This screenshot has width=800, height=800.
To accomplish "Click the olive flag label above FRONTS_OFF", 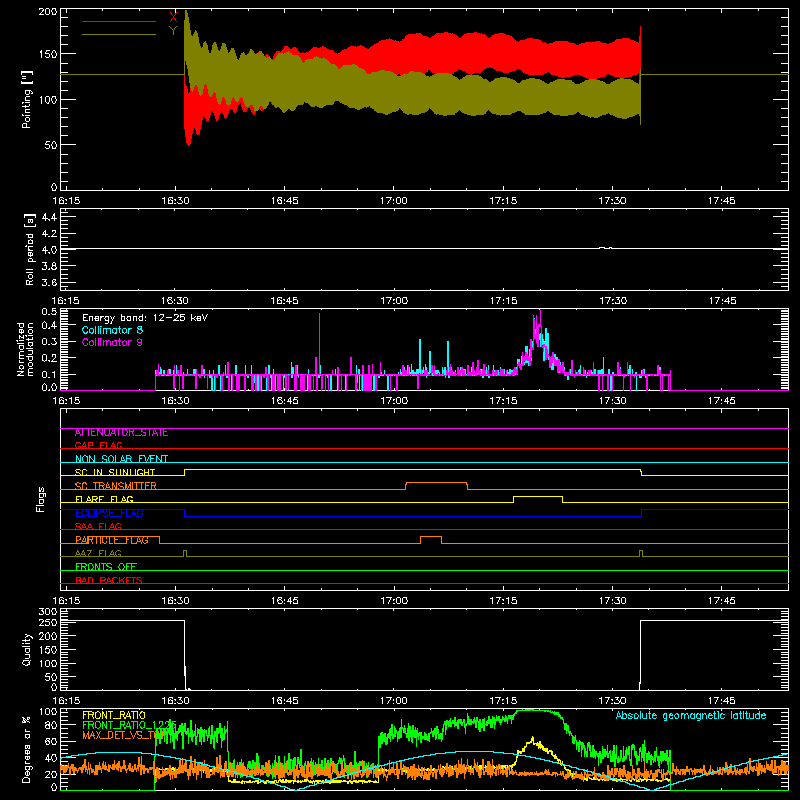I will tap(98, 553).
